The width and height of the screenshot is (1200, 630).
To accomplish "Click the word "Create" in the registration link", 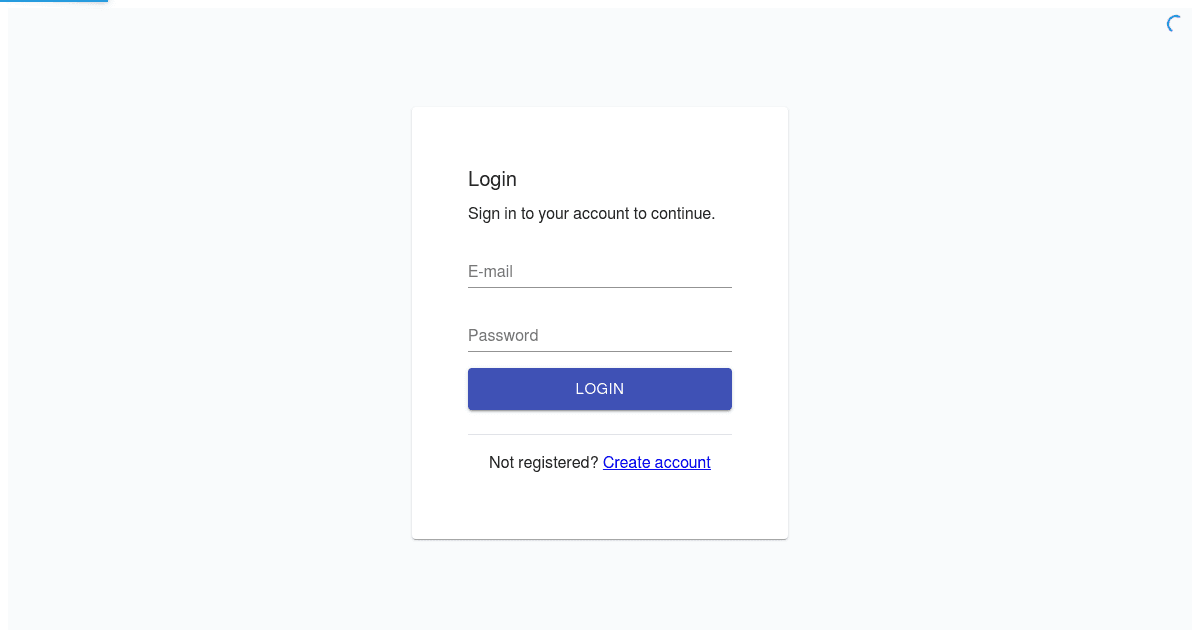I will (626, 462).
